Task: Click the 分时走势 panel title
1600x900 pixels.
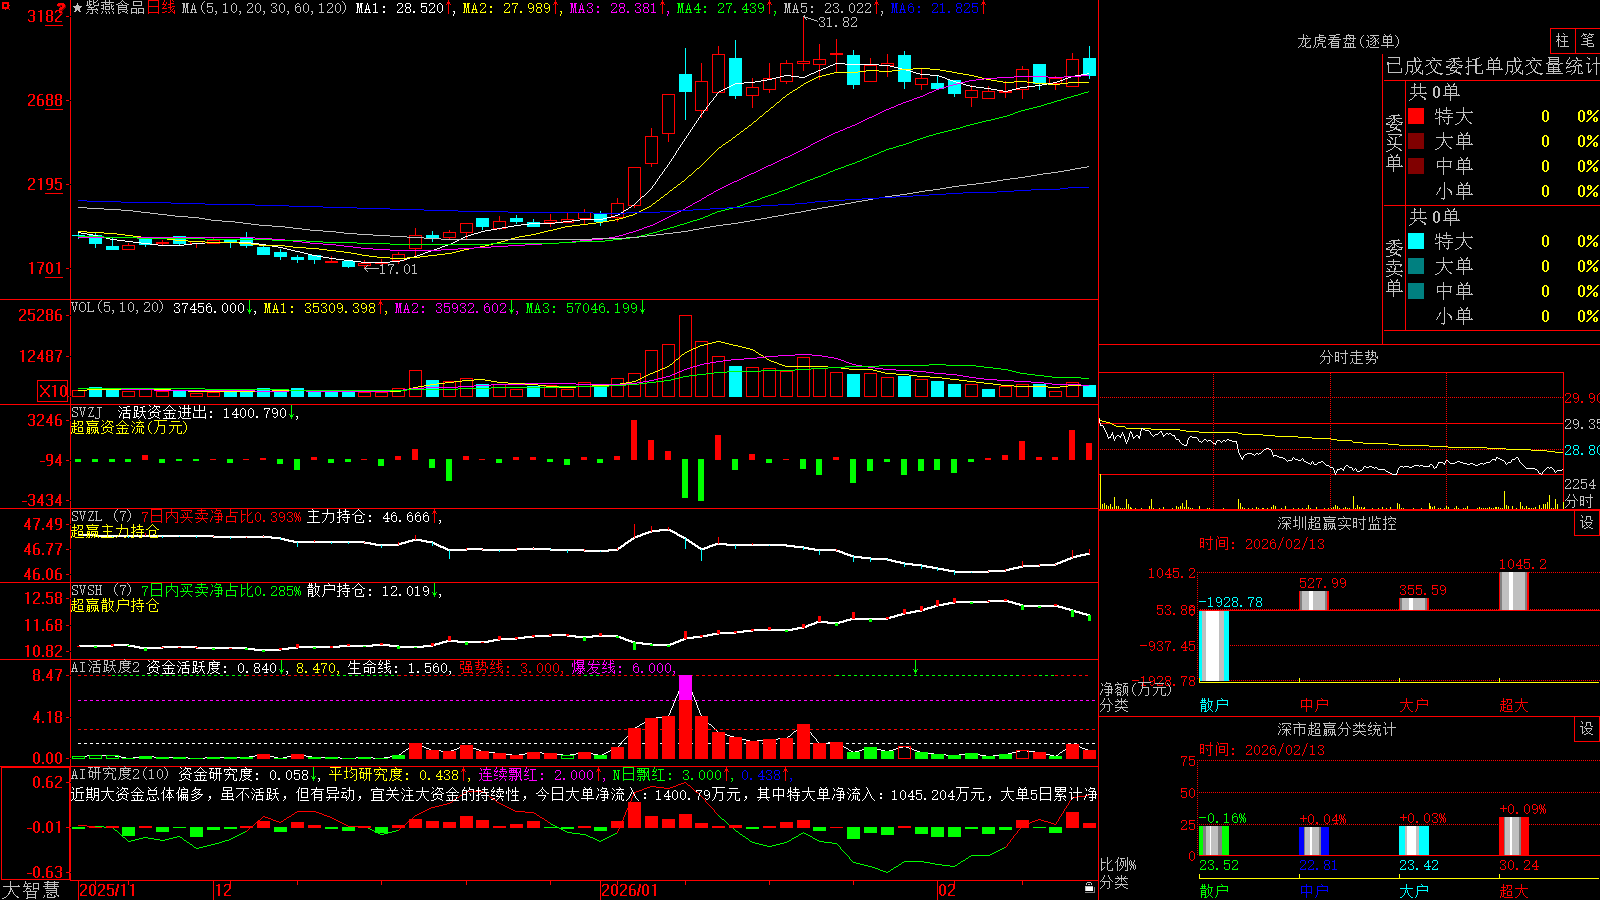Action: pos(1348,357)
